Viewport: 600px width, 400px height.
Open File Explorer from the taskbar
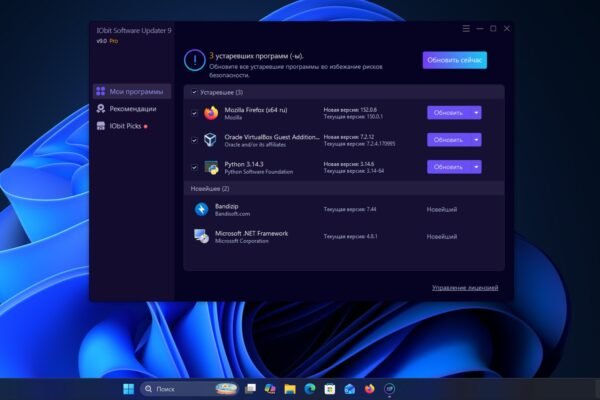pyautogui.click(x=290, y=389)
